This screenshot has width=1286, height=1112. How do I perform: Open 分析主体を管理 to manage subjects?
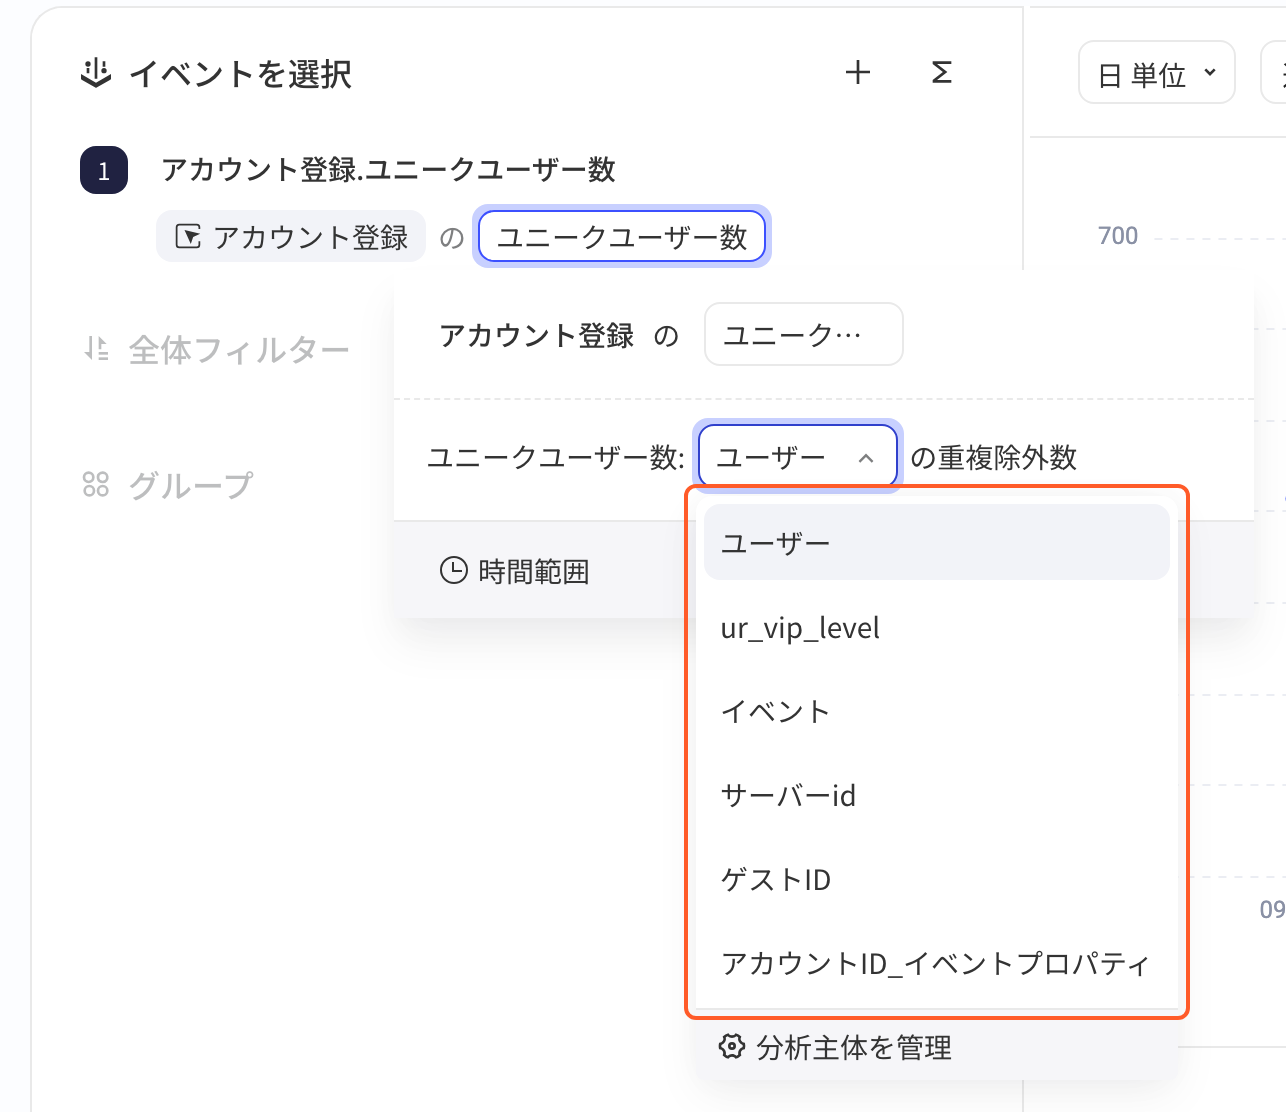(x=835, y=1047)
